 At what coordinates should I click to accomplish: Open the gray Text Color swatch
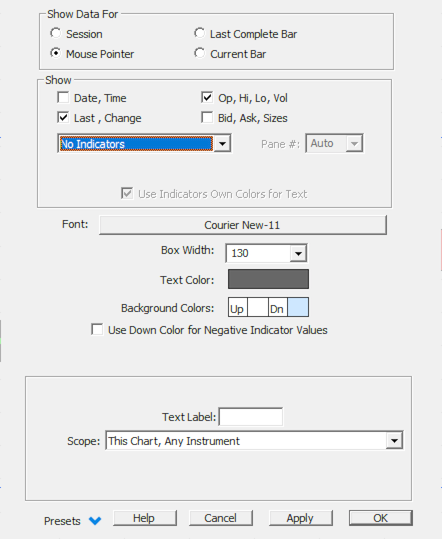(268, 279)
